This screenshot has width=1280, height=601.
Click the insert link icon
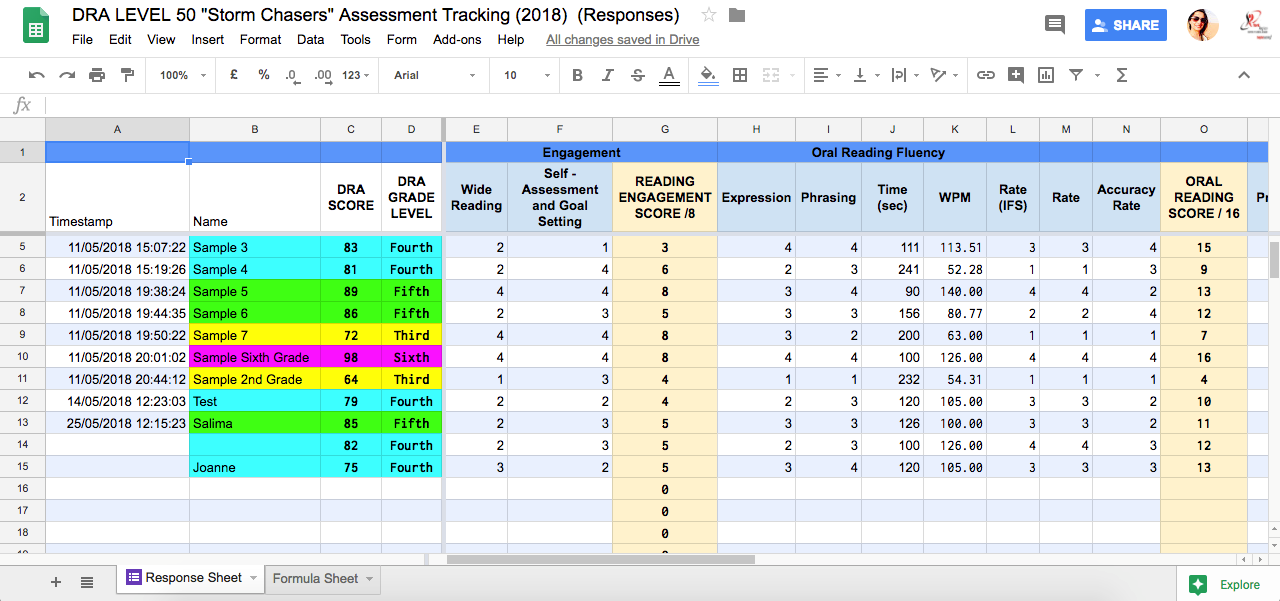pyautogui.click(x=986, y=75)
